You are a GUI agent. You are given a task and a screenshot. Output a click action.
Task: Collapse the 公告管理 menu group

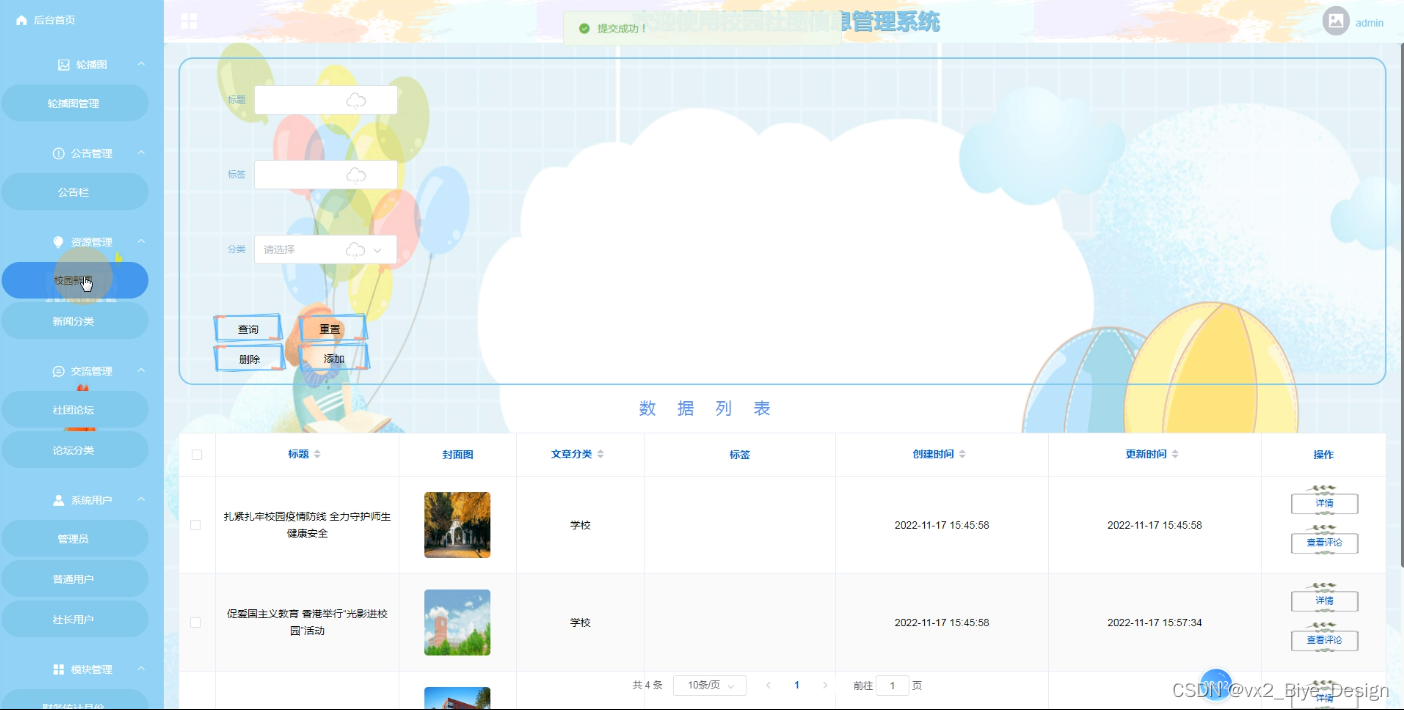click(141, 153)
